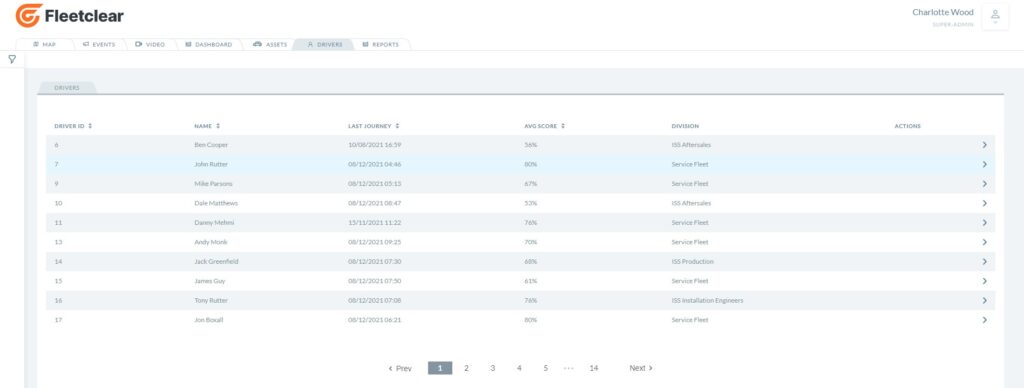Open the user profile avatar menu

pos(995,16)
